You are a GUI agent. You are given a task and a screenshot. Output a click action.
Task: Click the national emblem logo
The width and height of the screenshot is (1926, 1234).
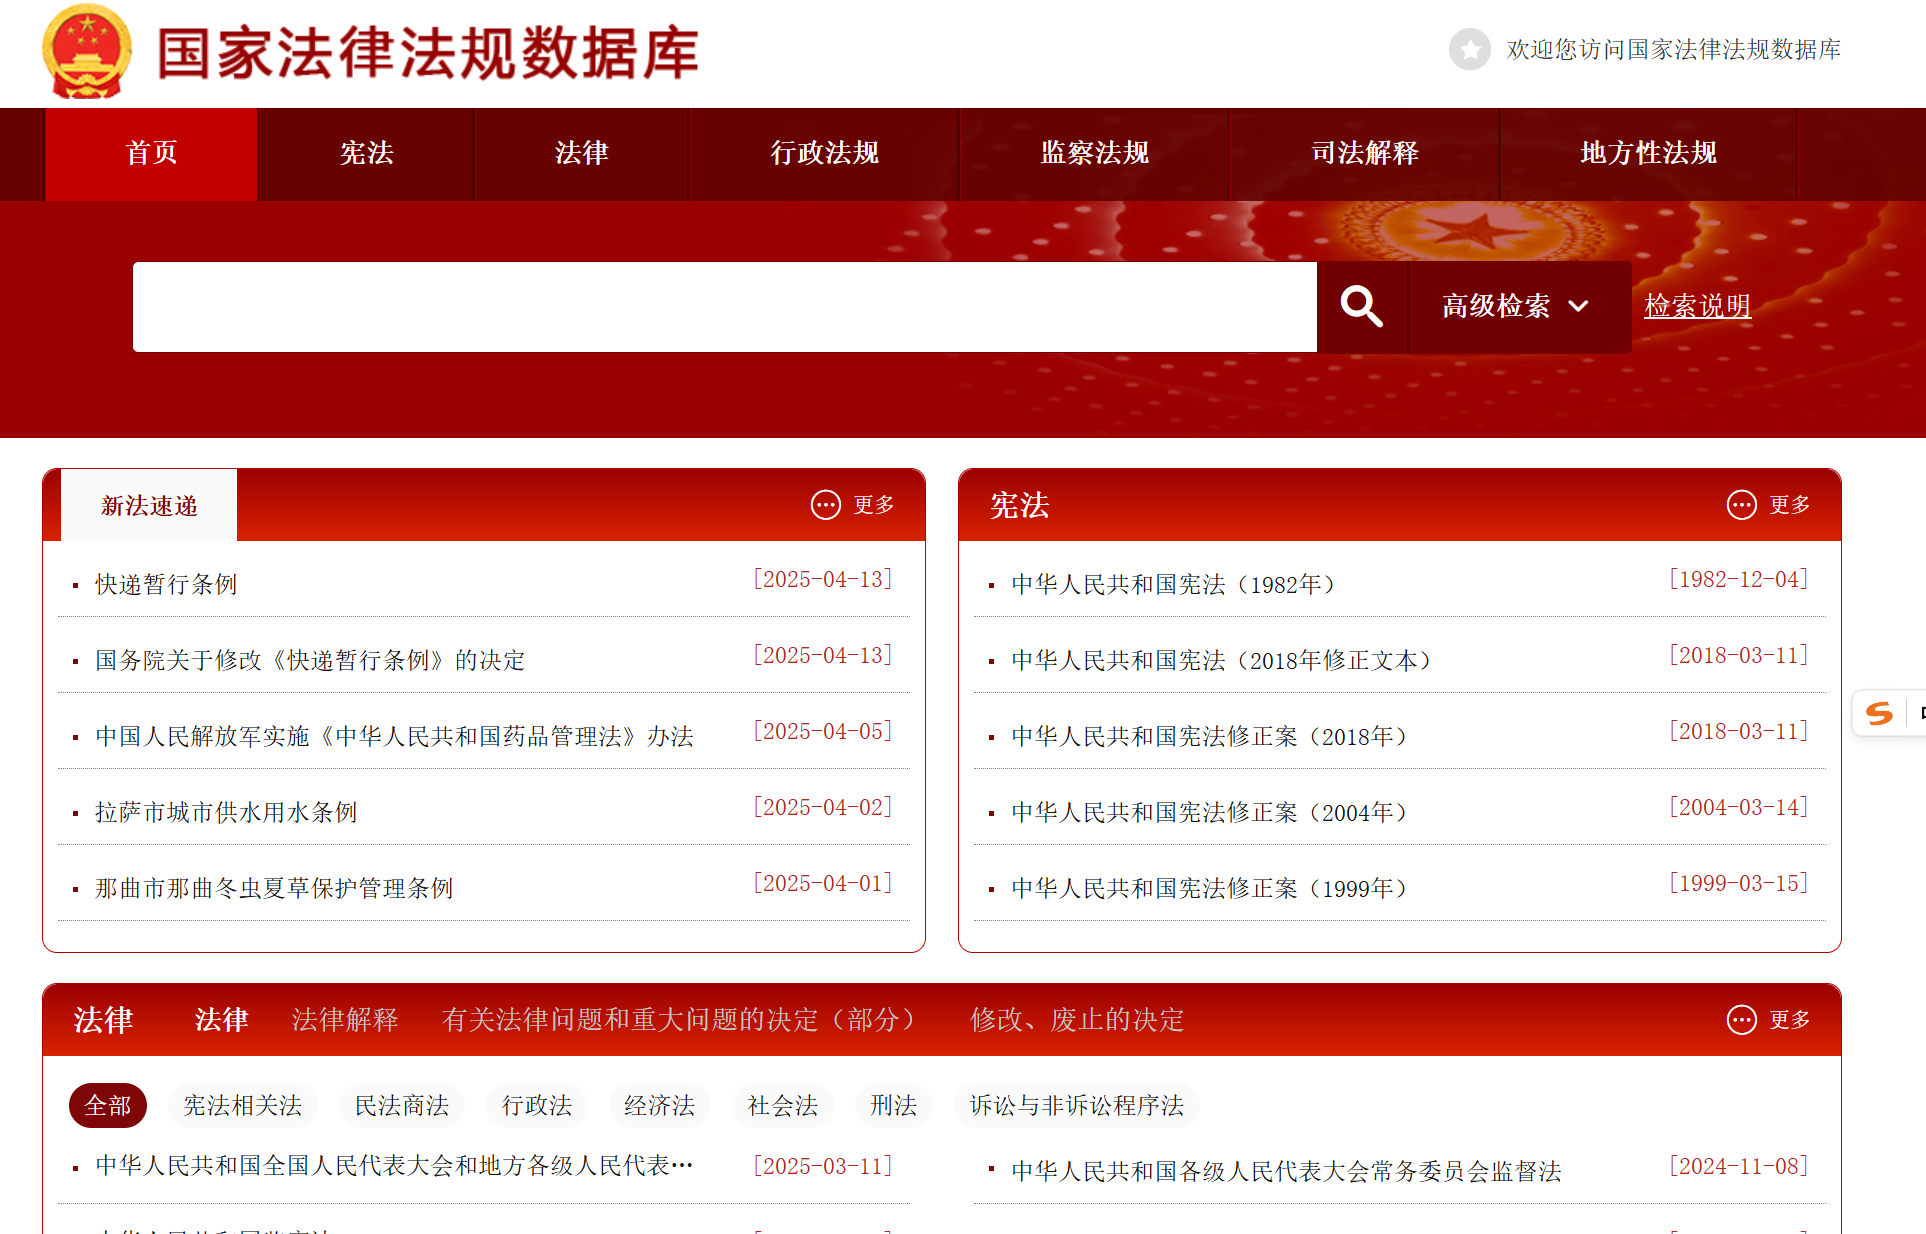coord(87,52)
